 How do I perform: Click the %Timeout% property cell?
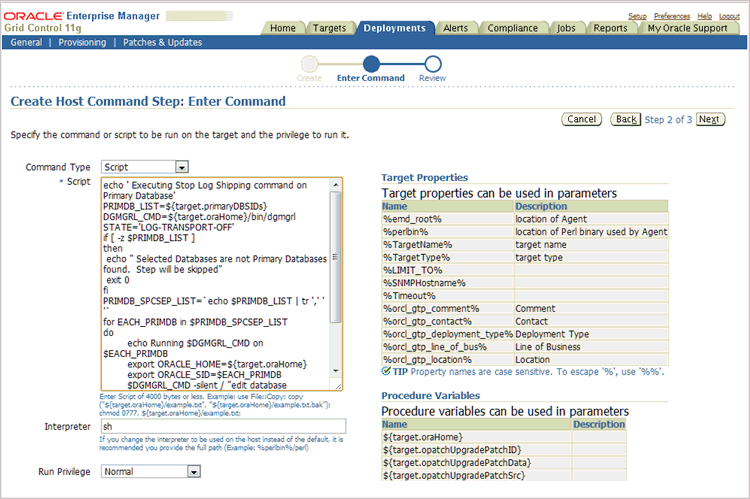(448, 296)
